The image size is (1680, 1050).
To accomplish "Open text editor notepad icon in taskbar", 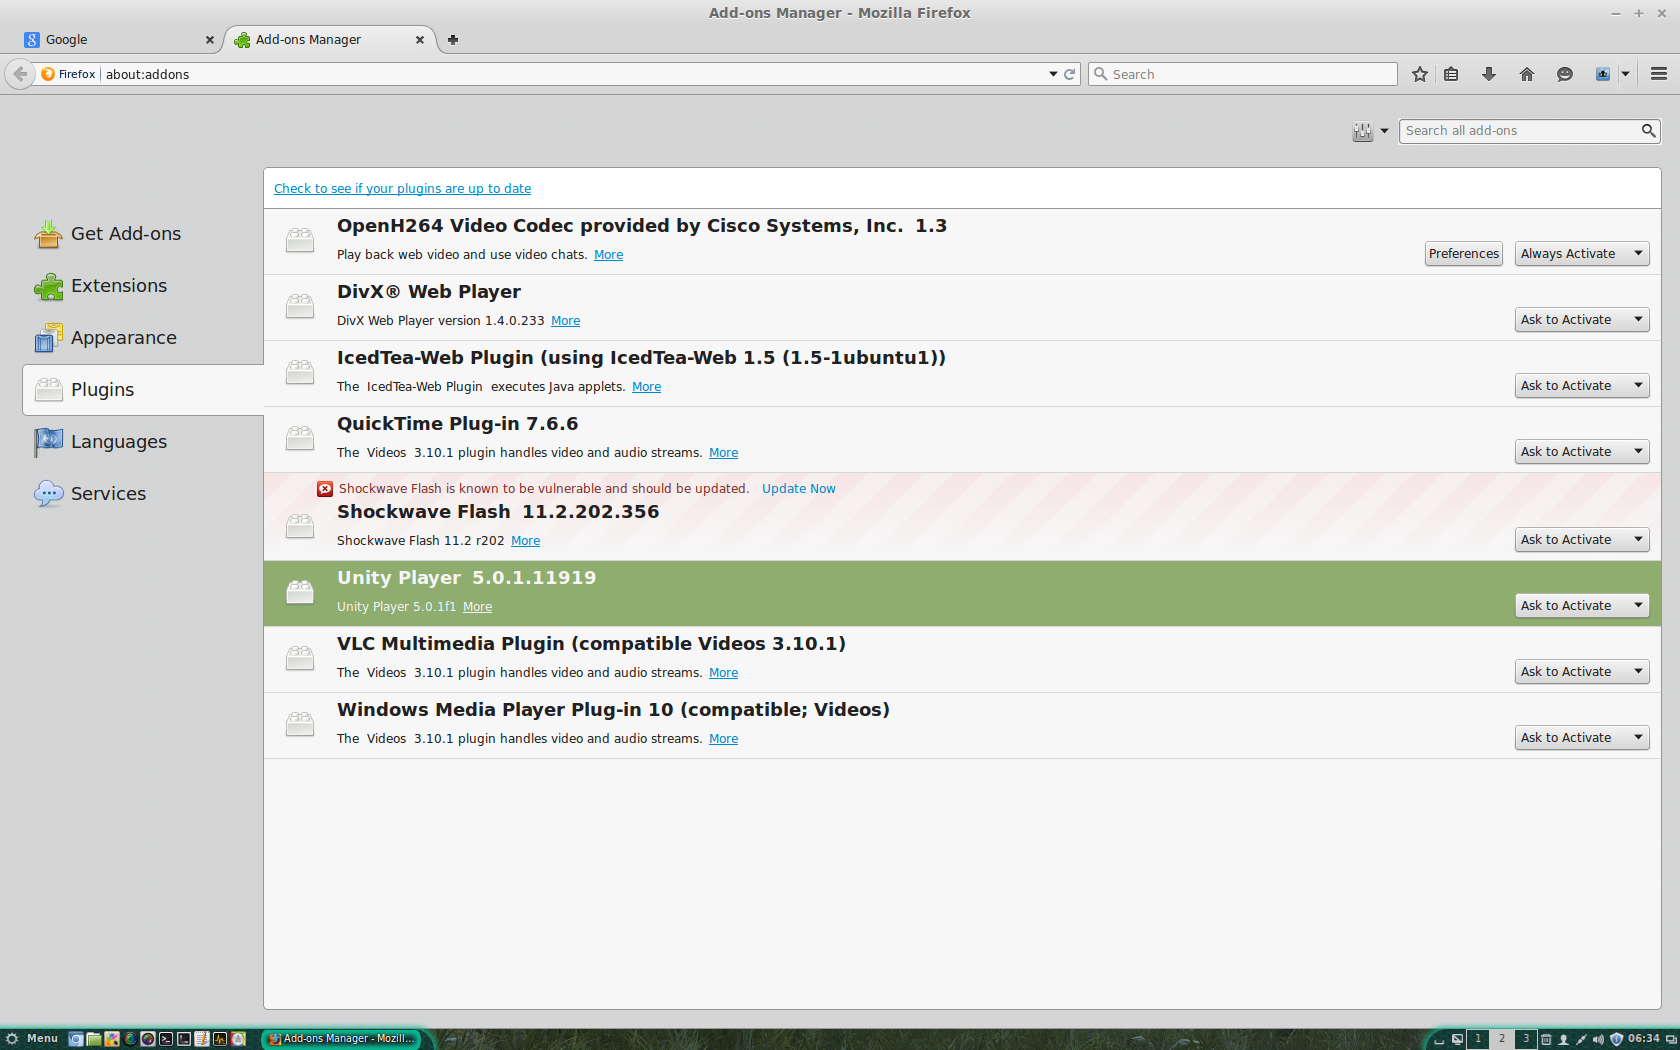I will [x=202, y=1039].
